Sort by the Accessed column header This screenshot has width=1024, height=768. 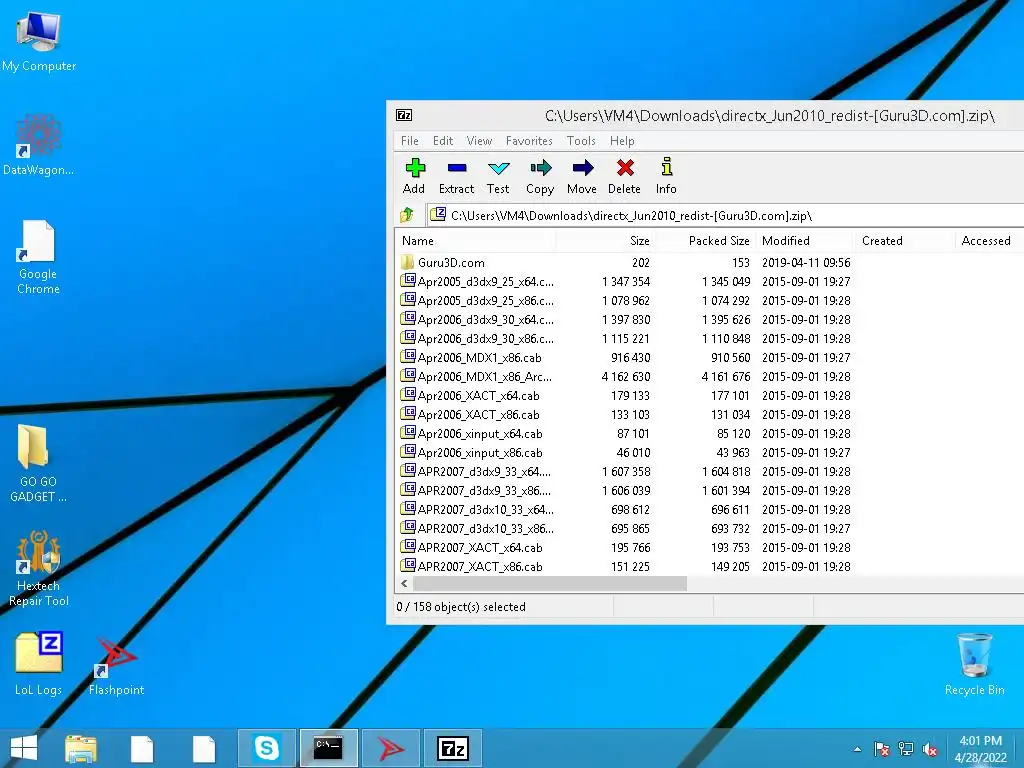pyautogui.click(x=986, y=241)
